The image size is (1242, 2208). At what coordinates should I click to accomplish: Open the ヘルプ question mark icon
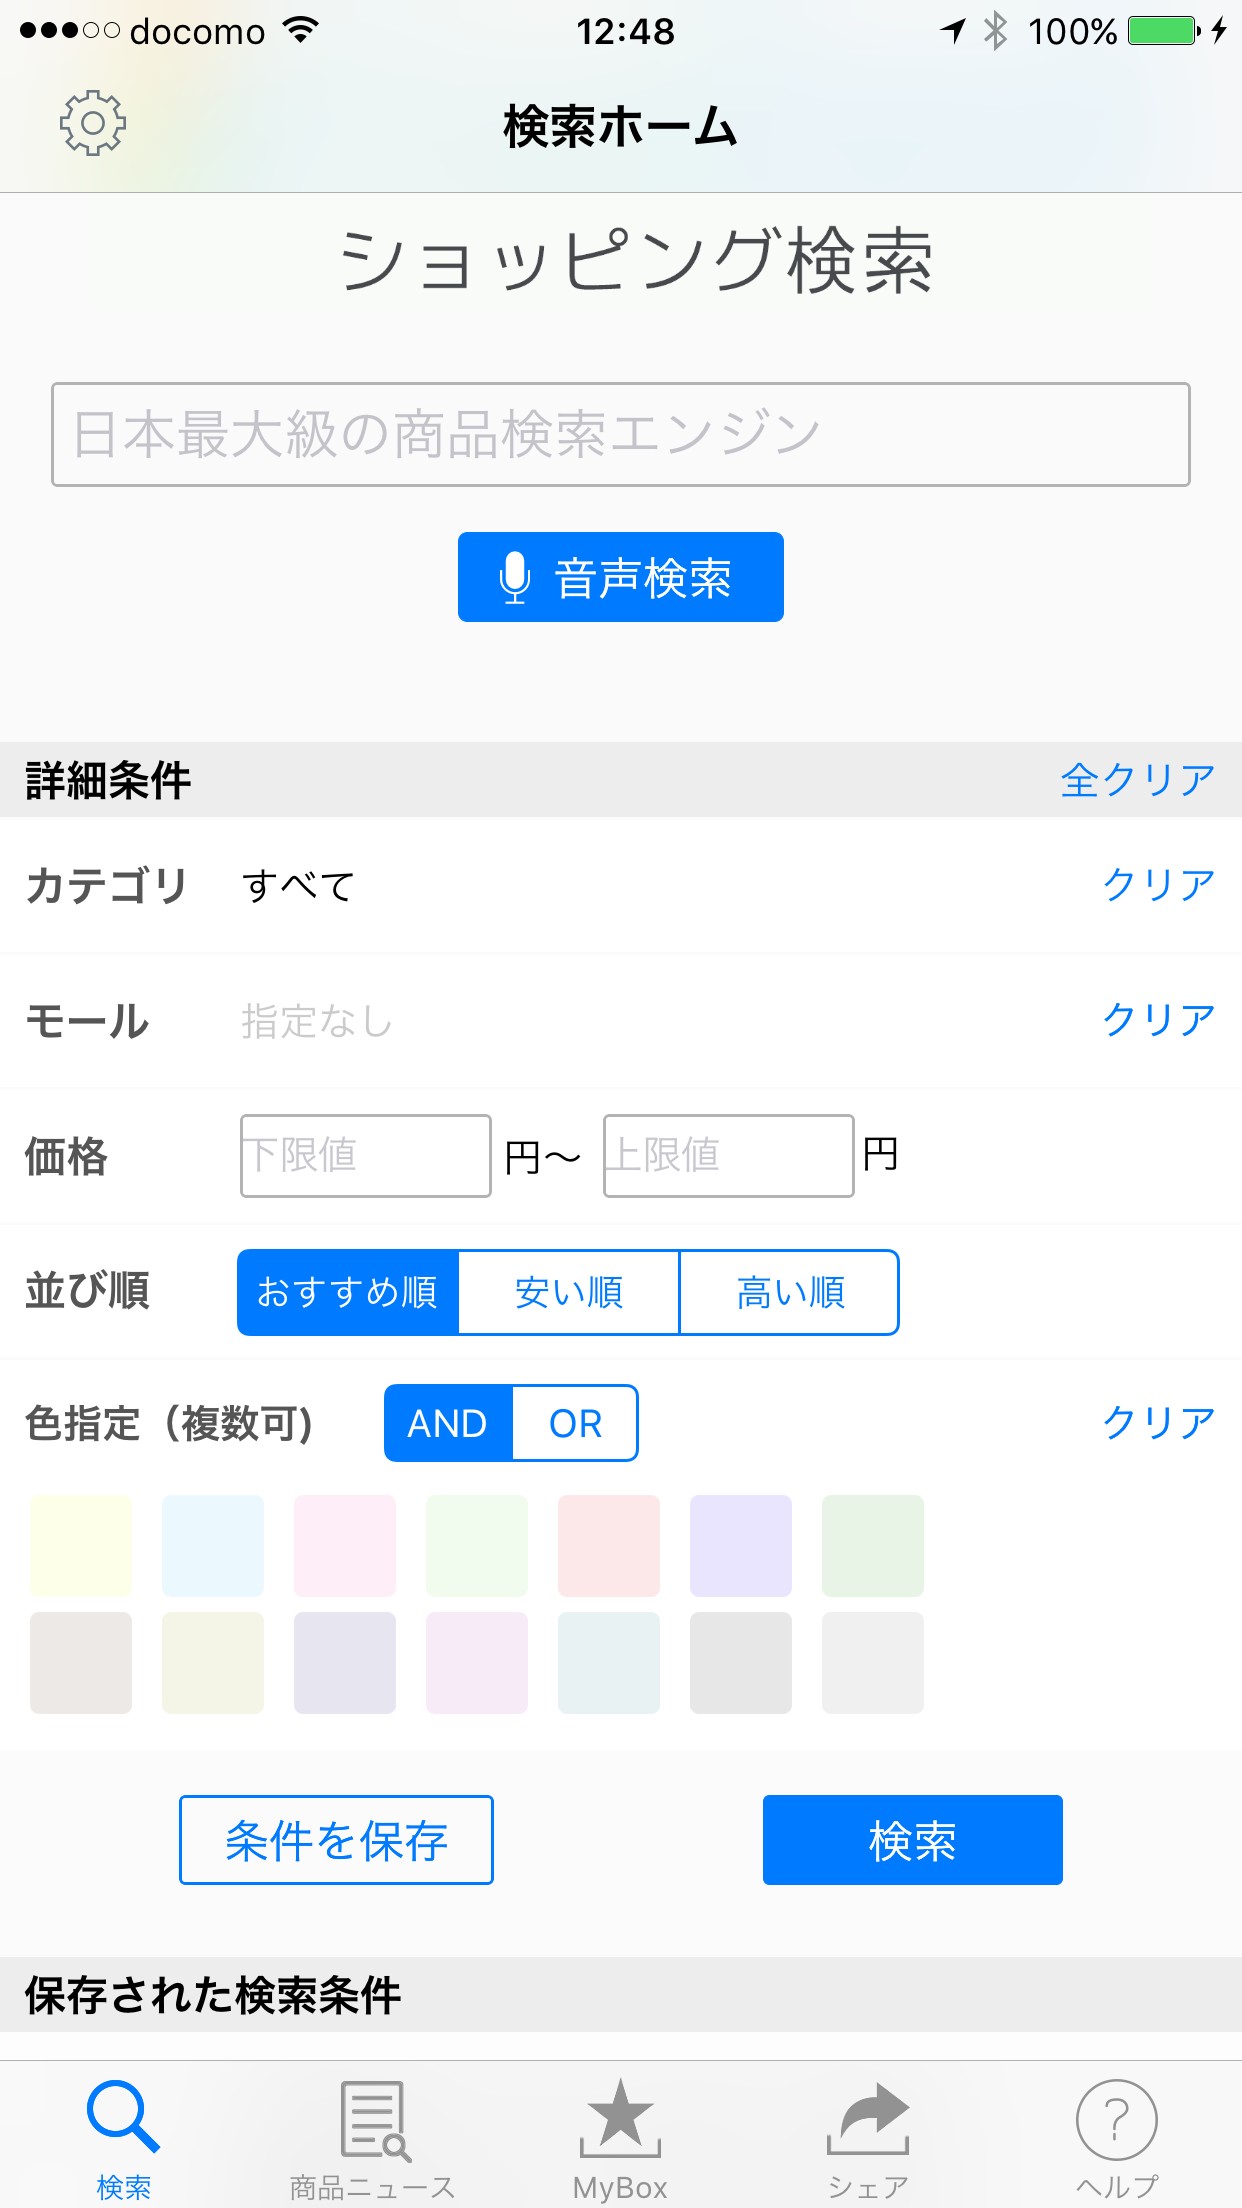point(1116,2120)
